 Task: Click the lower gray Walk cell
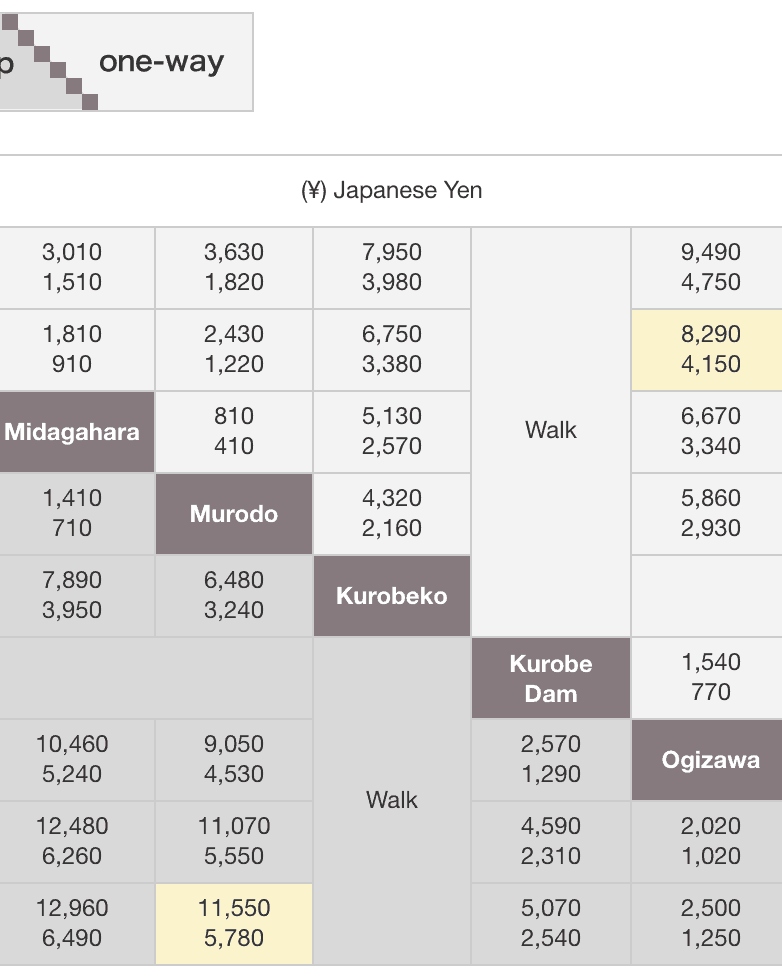pos(392,800)
